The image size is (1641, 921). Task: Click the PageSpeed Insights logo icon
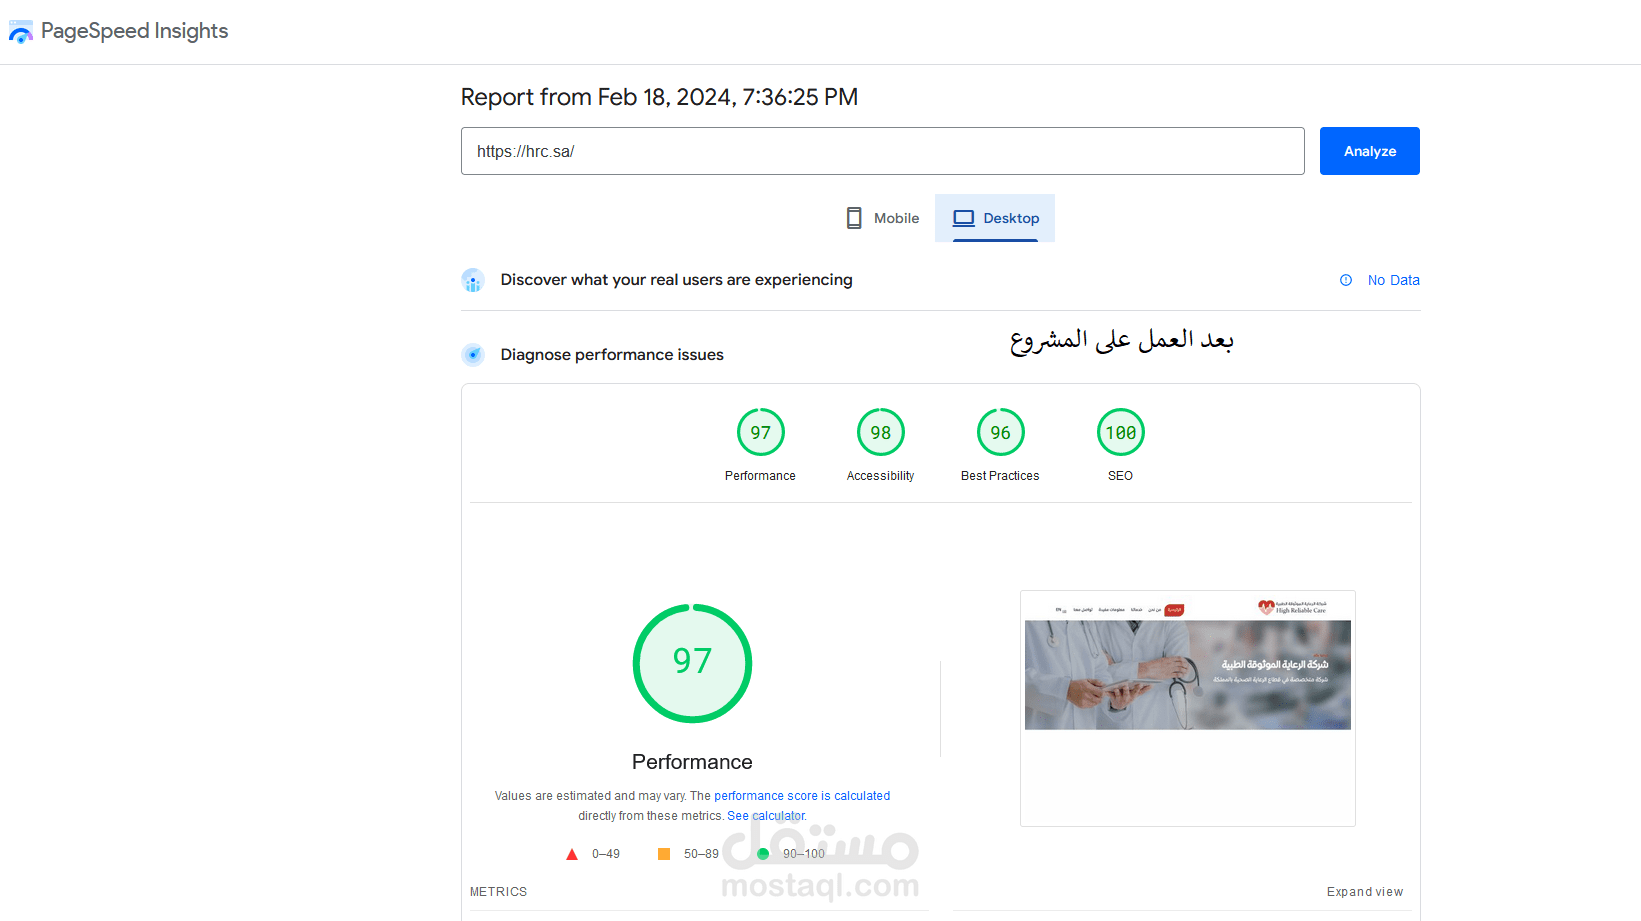pyautogui.click(x=21, y=32)
